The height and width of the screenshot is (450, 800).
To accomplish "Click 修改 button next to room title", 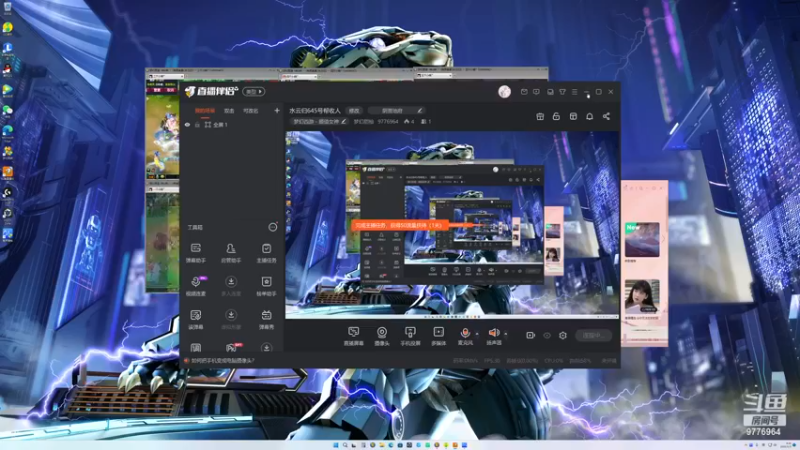I will point(354,110).
